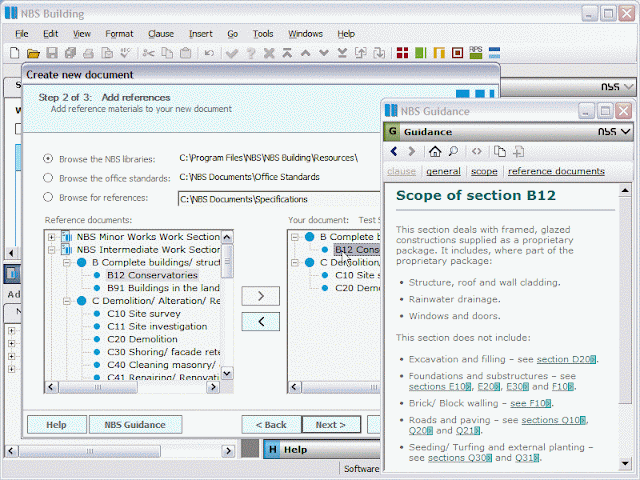Click the Save disk icon

52,53
